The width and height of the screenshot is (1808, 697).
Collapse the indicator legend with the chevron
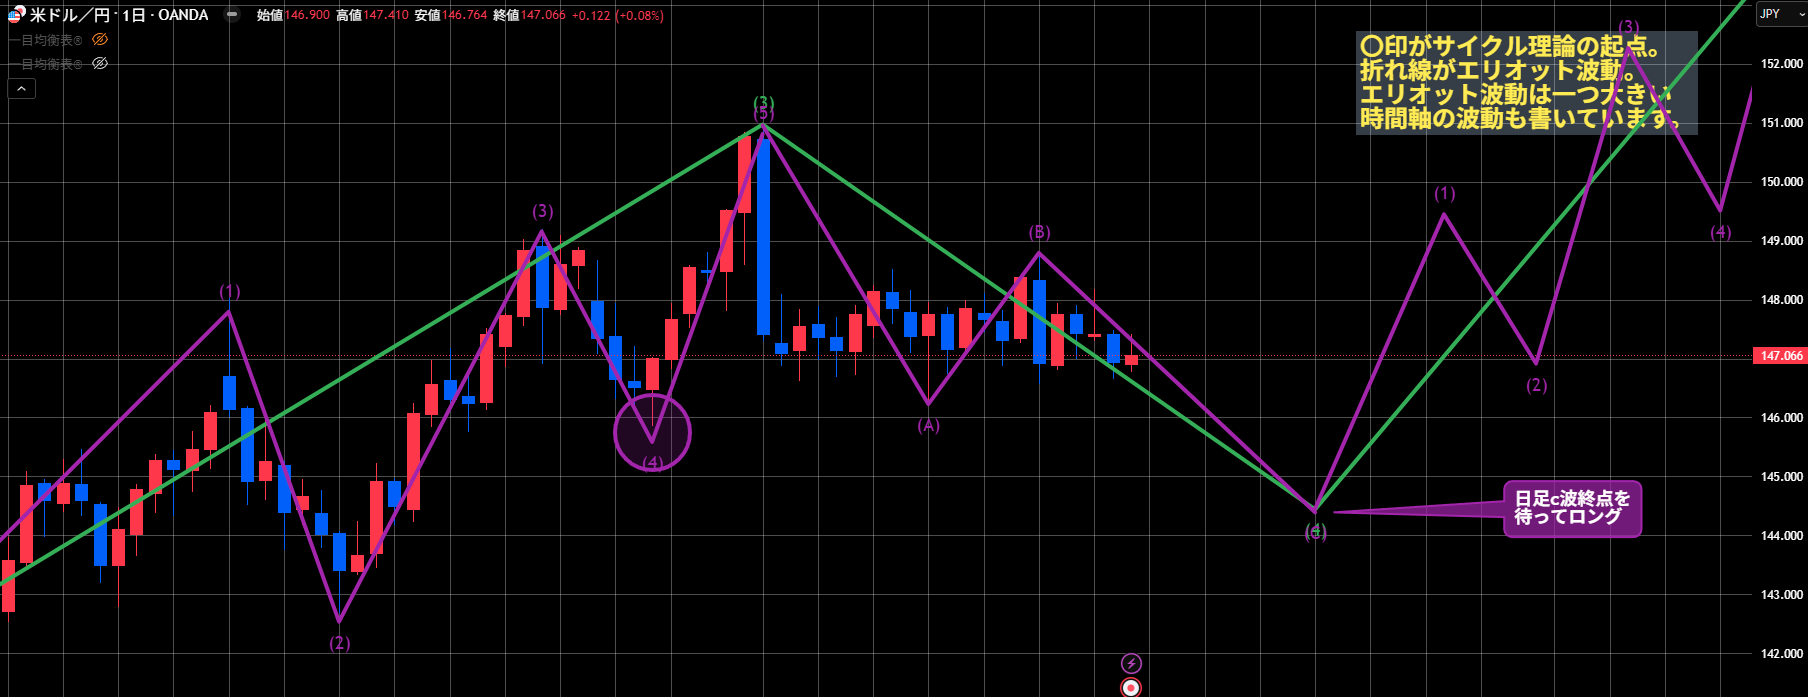point(21,89)
